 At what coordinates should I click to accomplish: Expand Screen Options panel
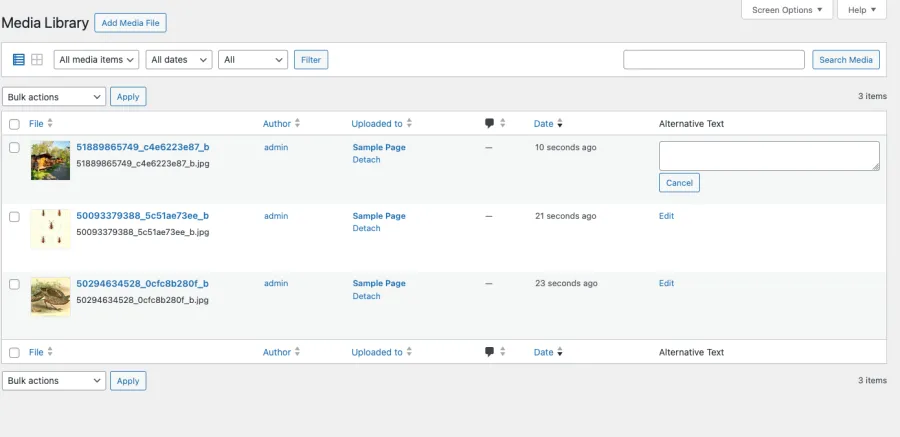[787, 10]
